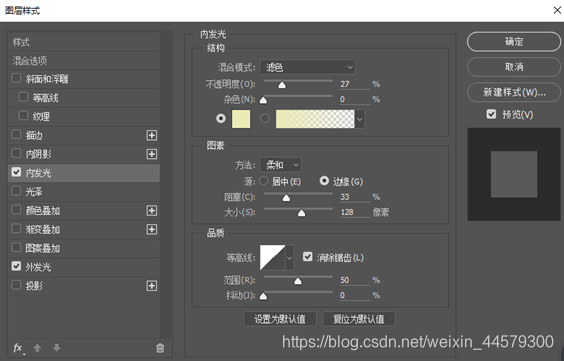Delete effect with the trash icon

coord(160,348)
